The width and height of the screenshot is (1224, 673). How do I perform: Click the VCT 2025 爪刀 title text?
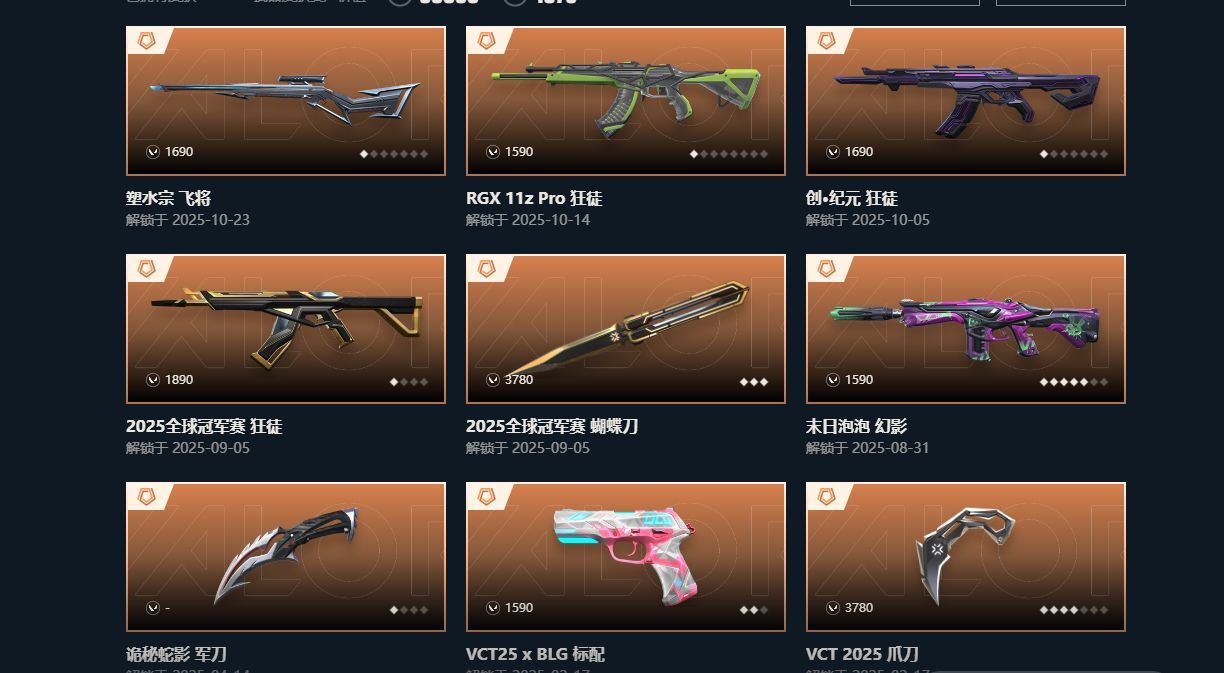(x=862, y=654)
